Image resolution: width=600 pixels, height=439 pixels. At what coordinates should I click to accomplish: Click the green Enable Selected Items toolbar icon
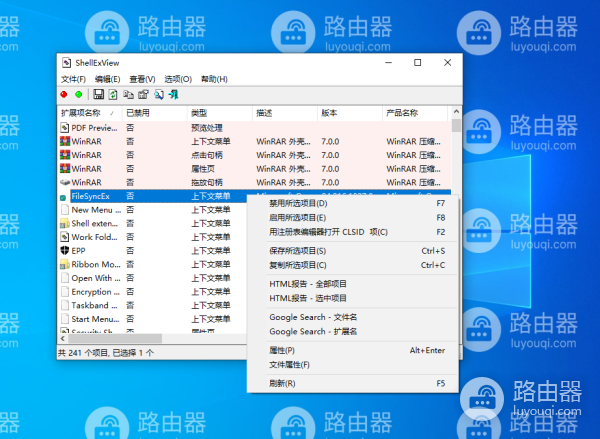(x=78, y=94)
